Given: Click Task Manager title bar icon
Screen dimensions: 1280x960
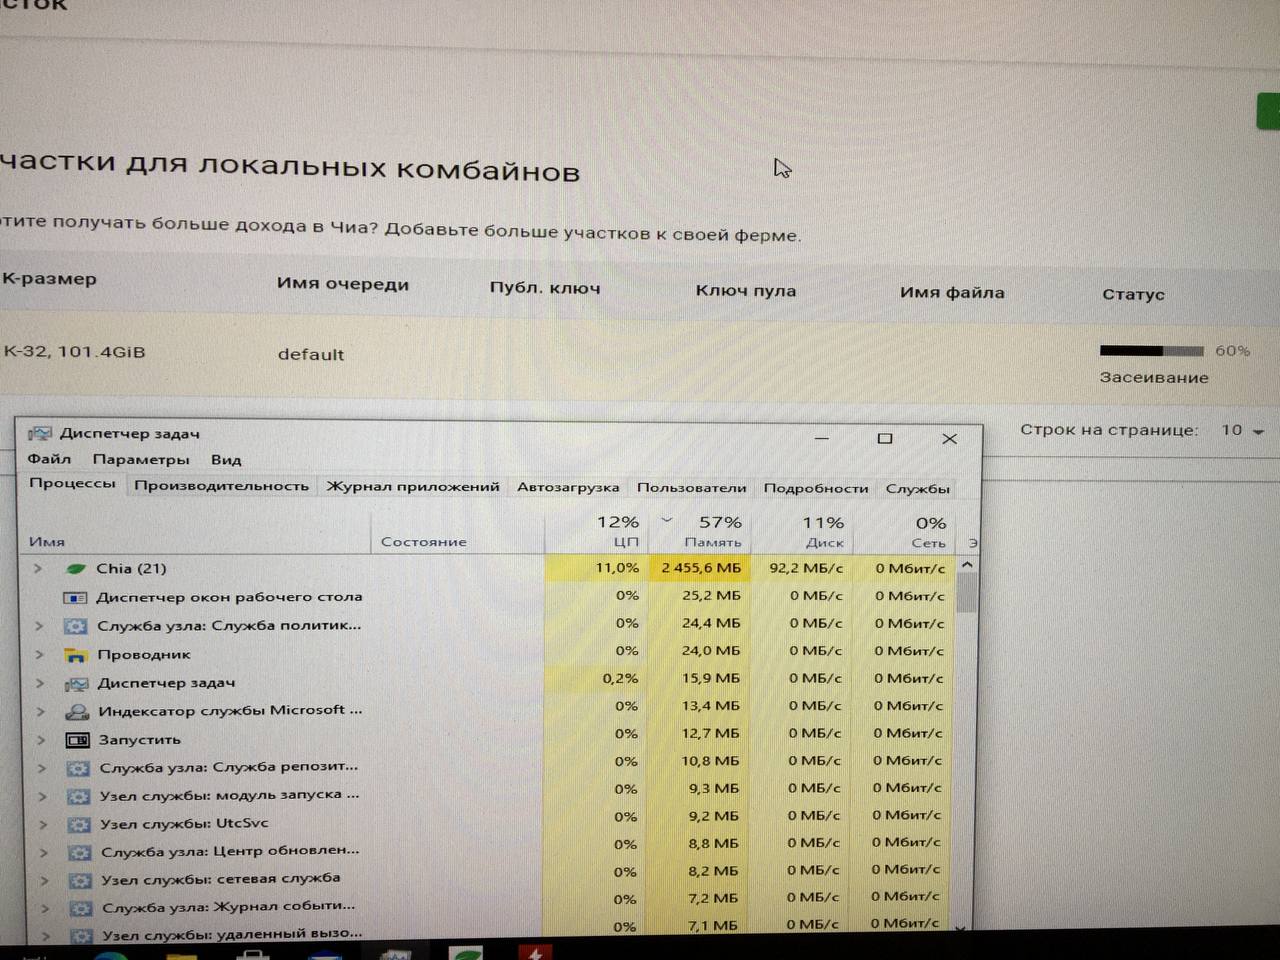Looking at the screenshot, I should coord(40,433).
